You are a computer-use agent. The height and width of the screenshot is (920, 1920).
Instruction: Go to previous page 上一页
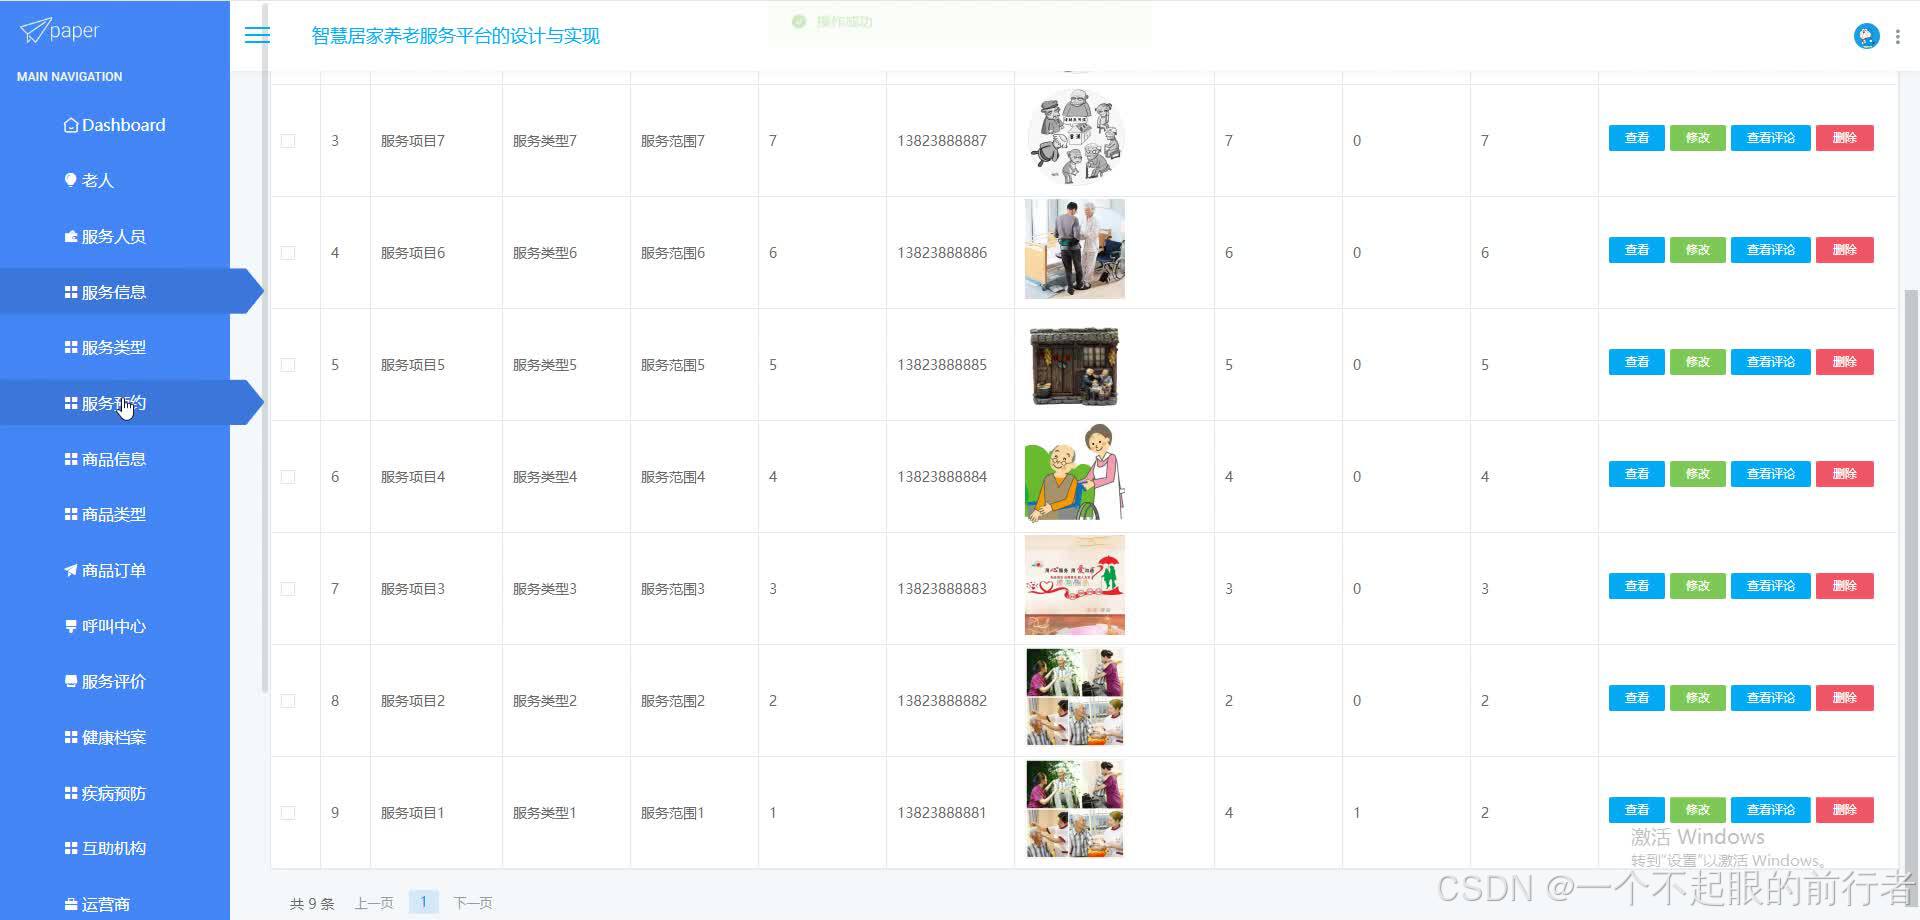374,903
